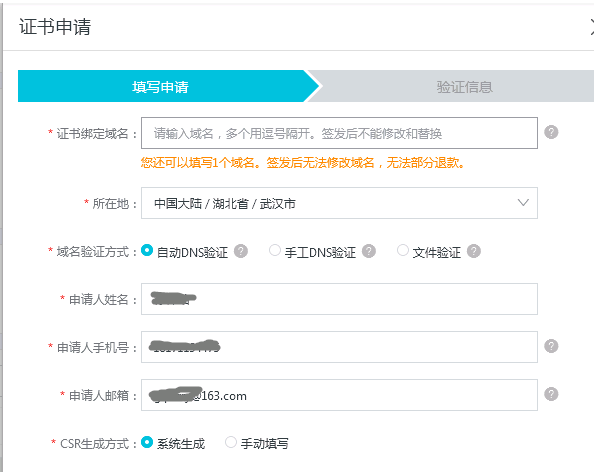
Task: Click help icon next to 手工DNS验证
Action: 369,251
